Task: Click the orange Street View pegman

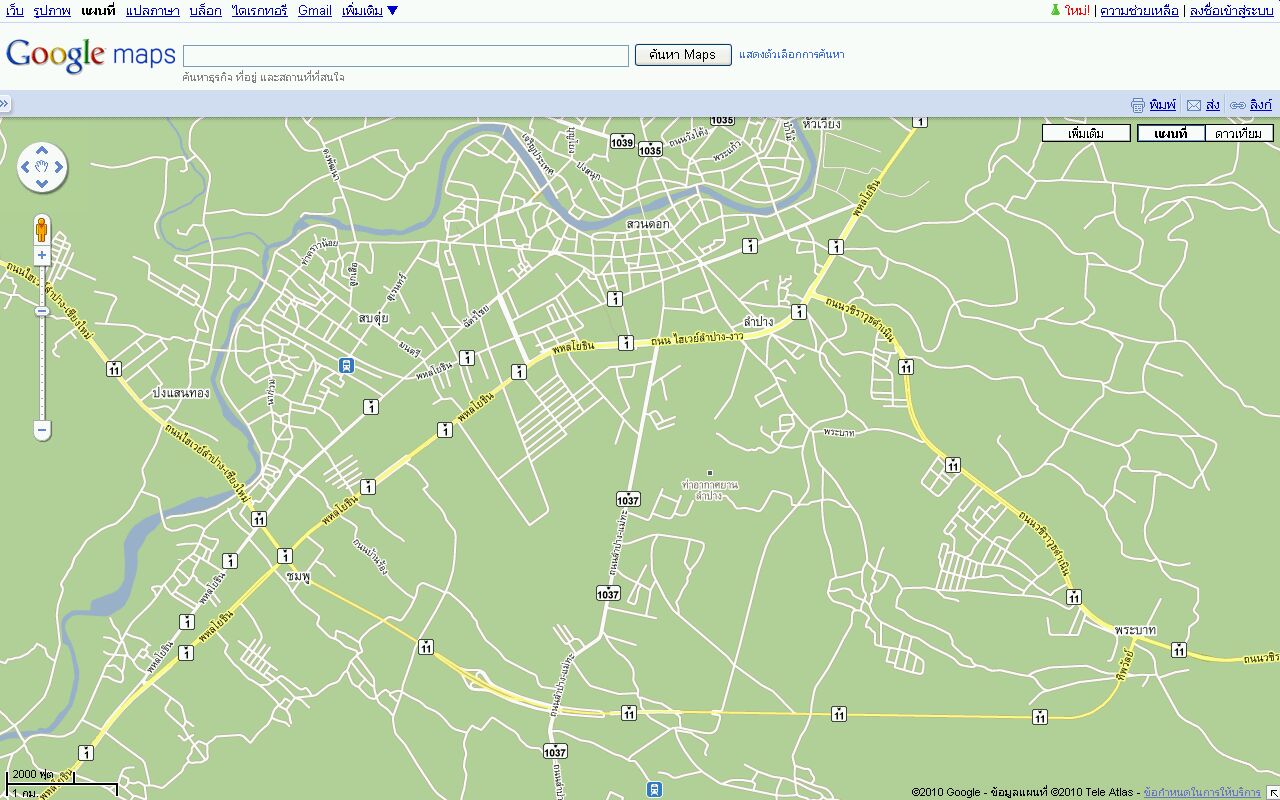Action: pos(42,229)
